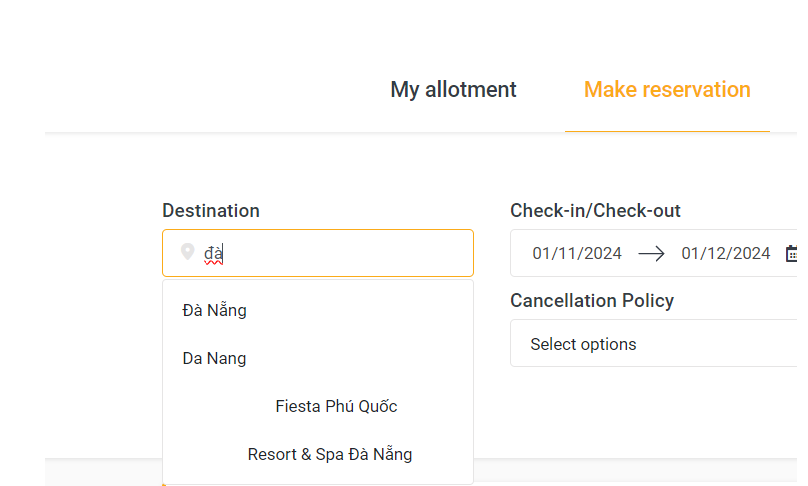Image resolution: width=808 pixels, height=486 pixels.
Task: Open the Make reservation tab
Action: 667,90
